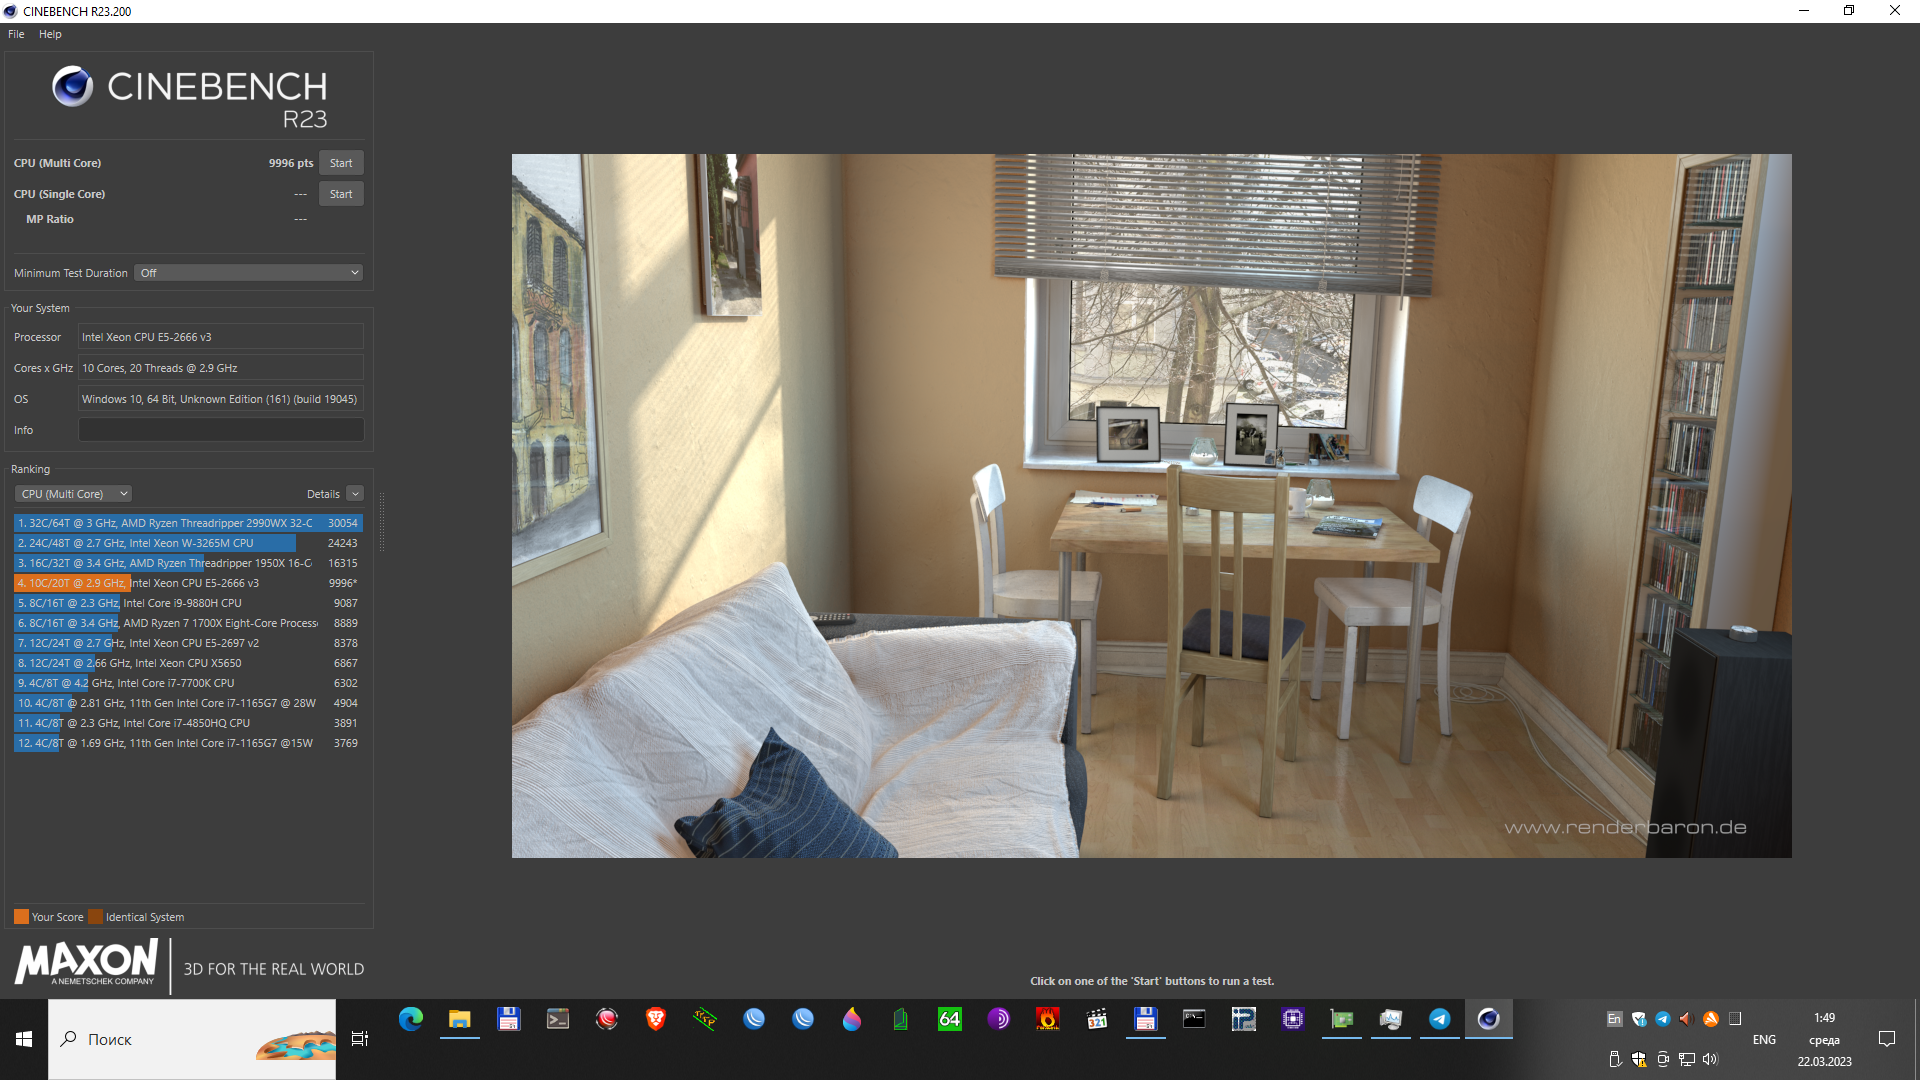Toggle the ranking Details expander
Image resolution: width=1920 pixels, height=1080 pixels.
tap(355, 494)
